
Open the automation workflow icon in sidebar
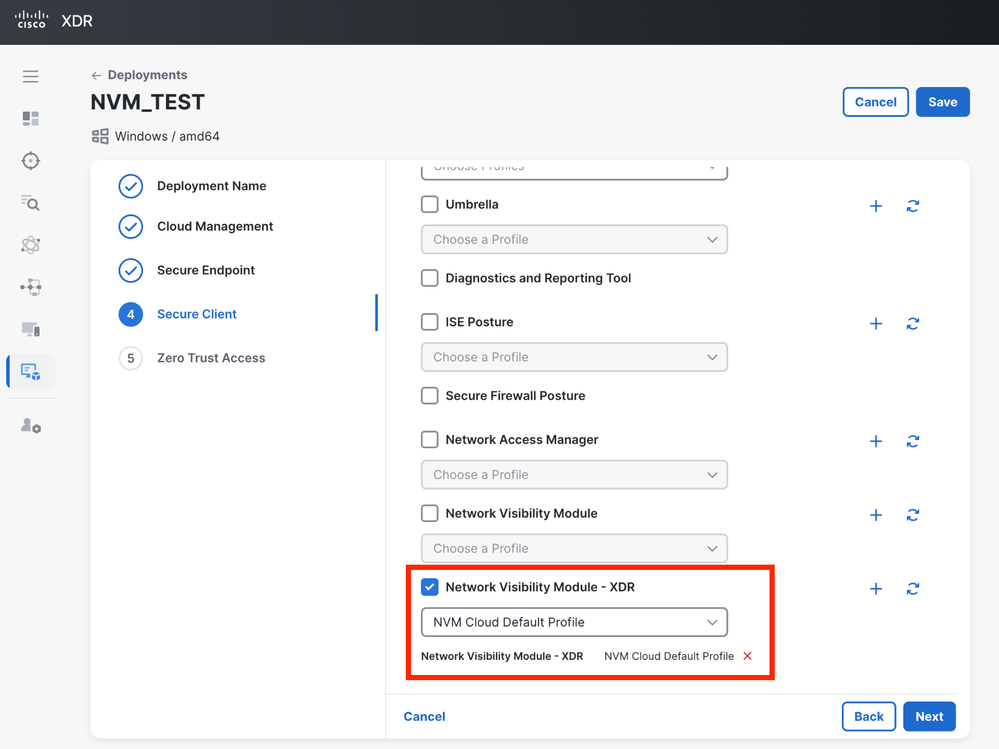(x=31, y=287)
